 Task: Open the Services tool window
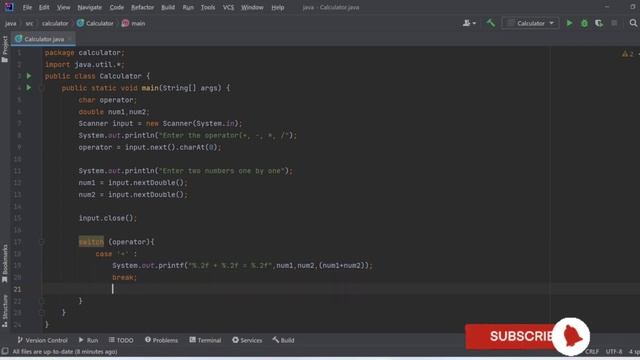point(247,340)
